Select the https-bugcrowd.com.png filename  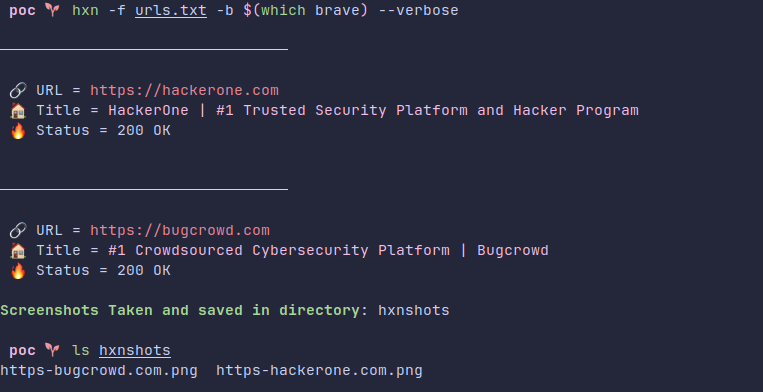99,371
